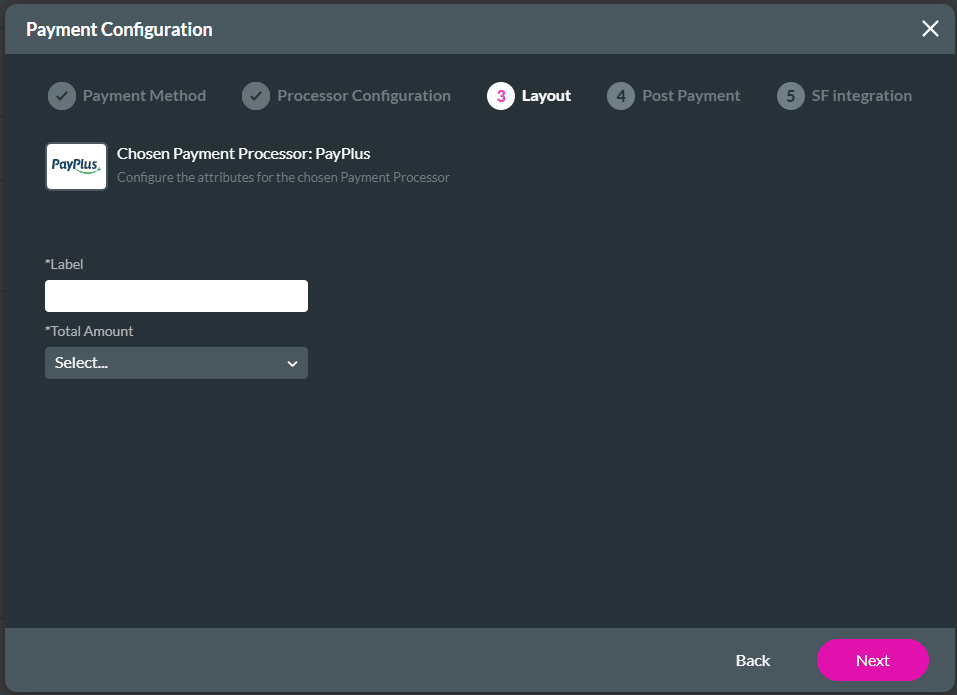Viewport: 957px width, 695px height.
Task: Switch to the Layout step
Action: [x=545, y=95]
